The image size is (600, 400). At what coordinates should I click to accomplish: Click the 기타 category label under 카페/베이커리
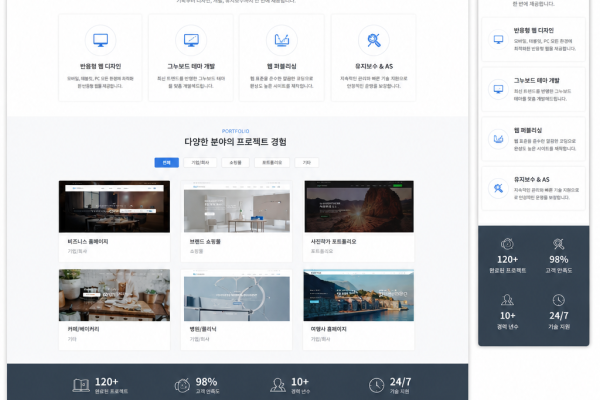click(72, 339)
